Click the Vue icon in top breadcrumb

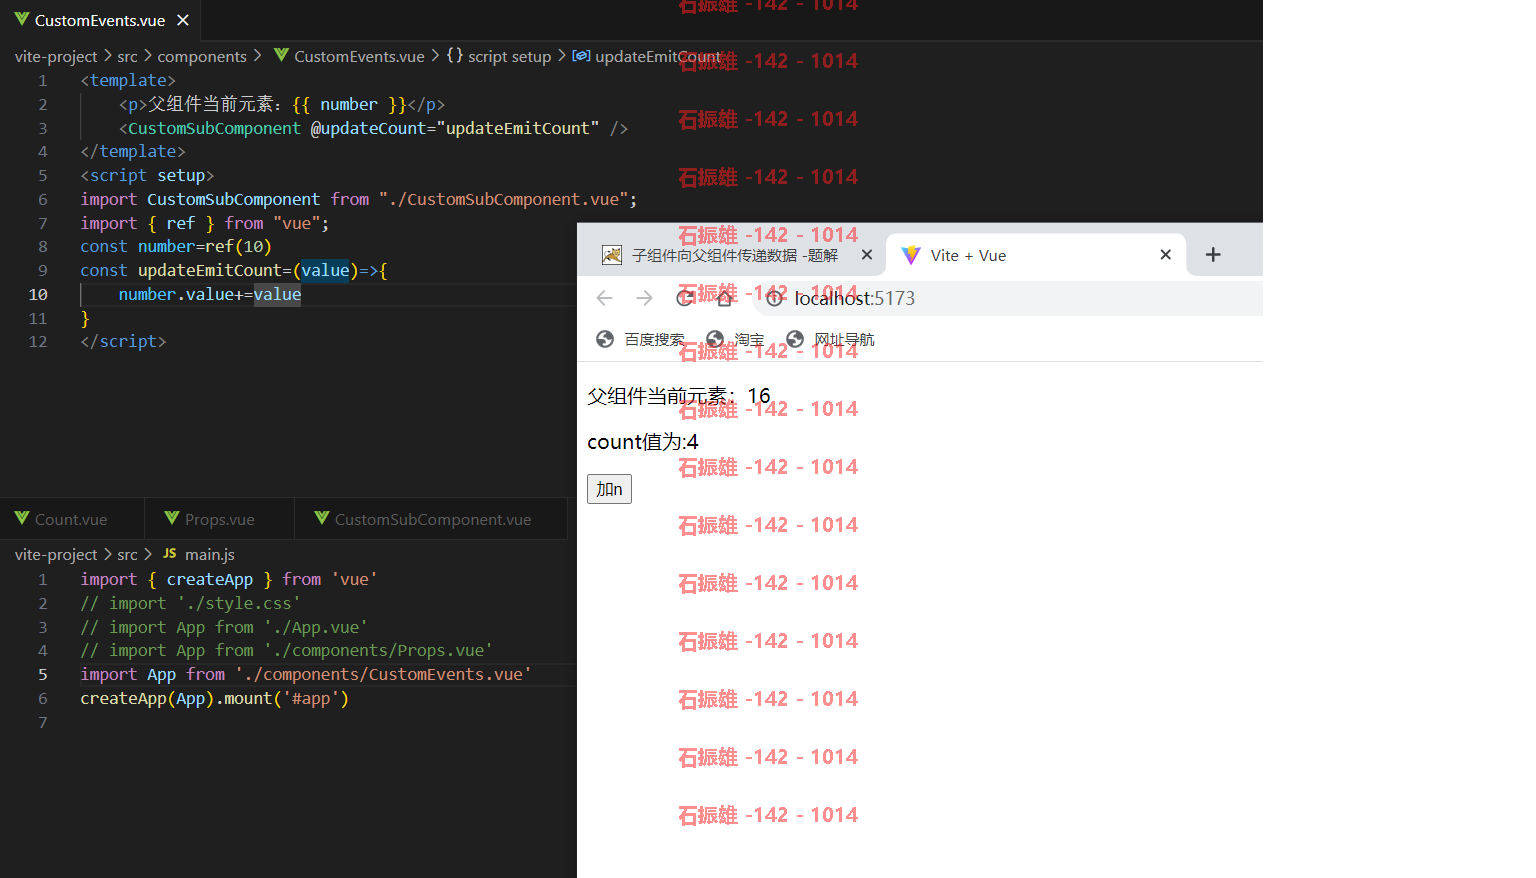281,55
